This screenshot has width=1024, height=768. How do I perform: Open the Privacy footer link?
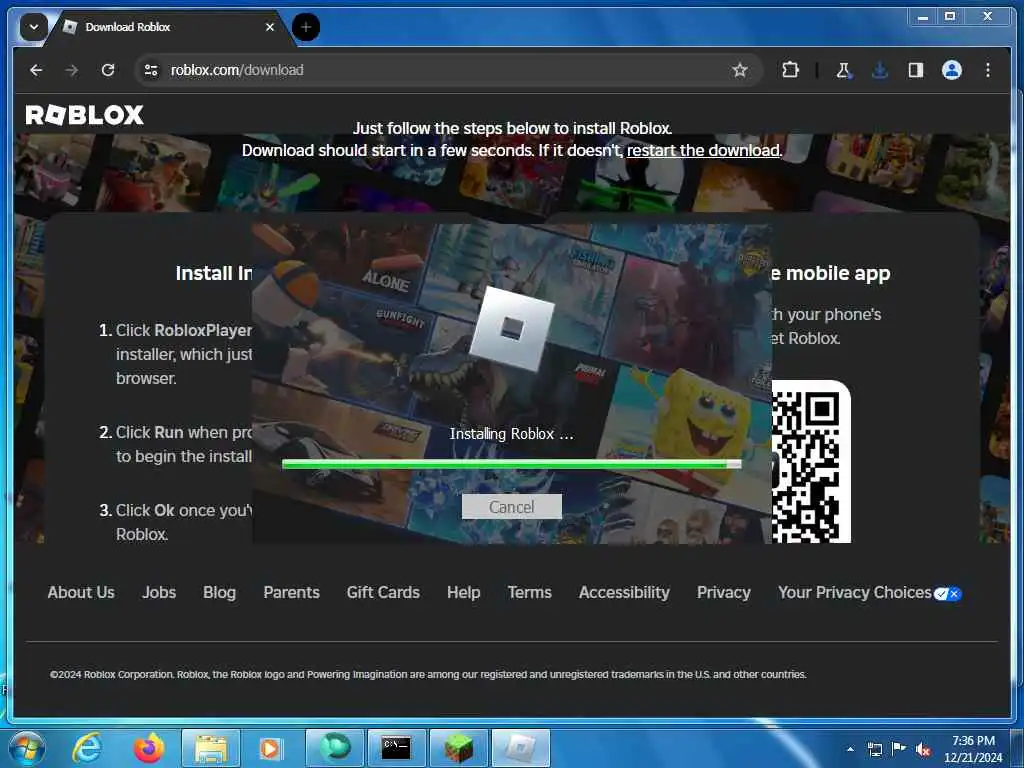[x=724, y=592]
